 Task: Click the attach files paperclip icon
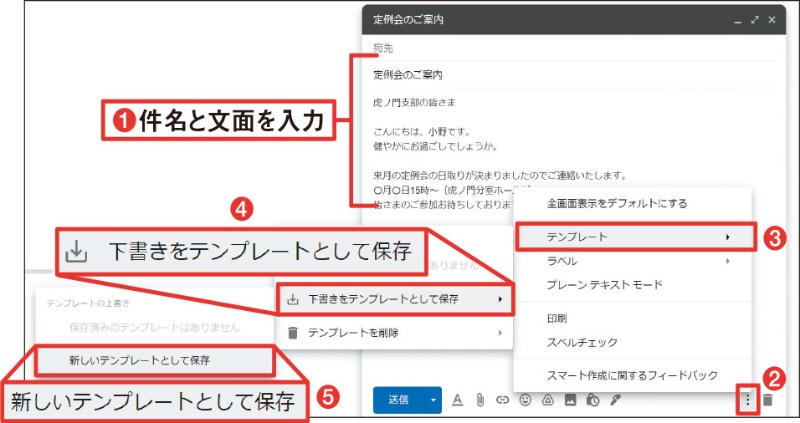coord(479,400)
